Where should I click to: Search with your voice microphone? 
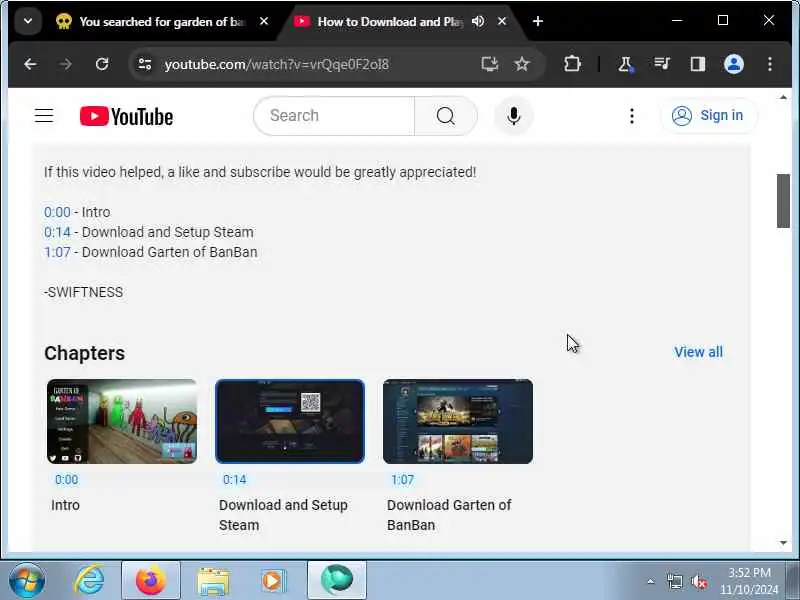pos(514,116)
